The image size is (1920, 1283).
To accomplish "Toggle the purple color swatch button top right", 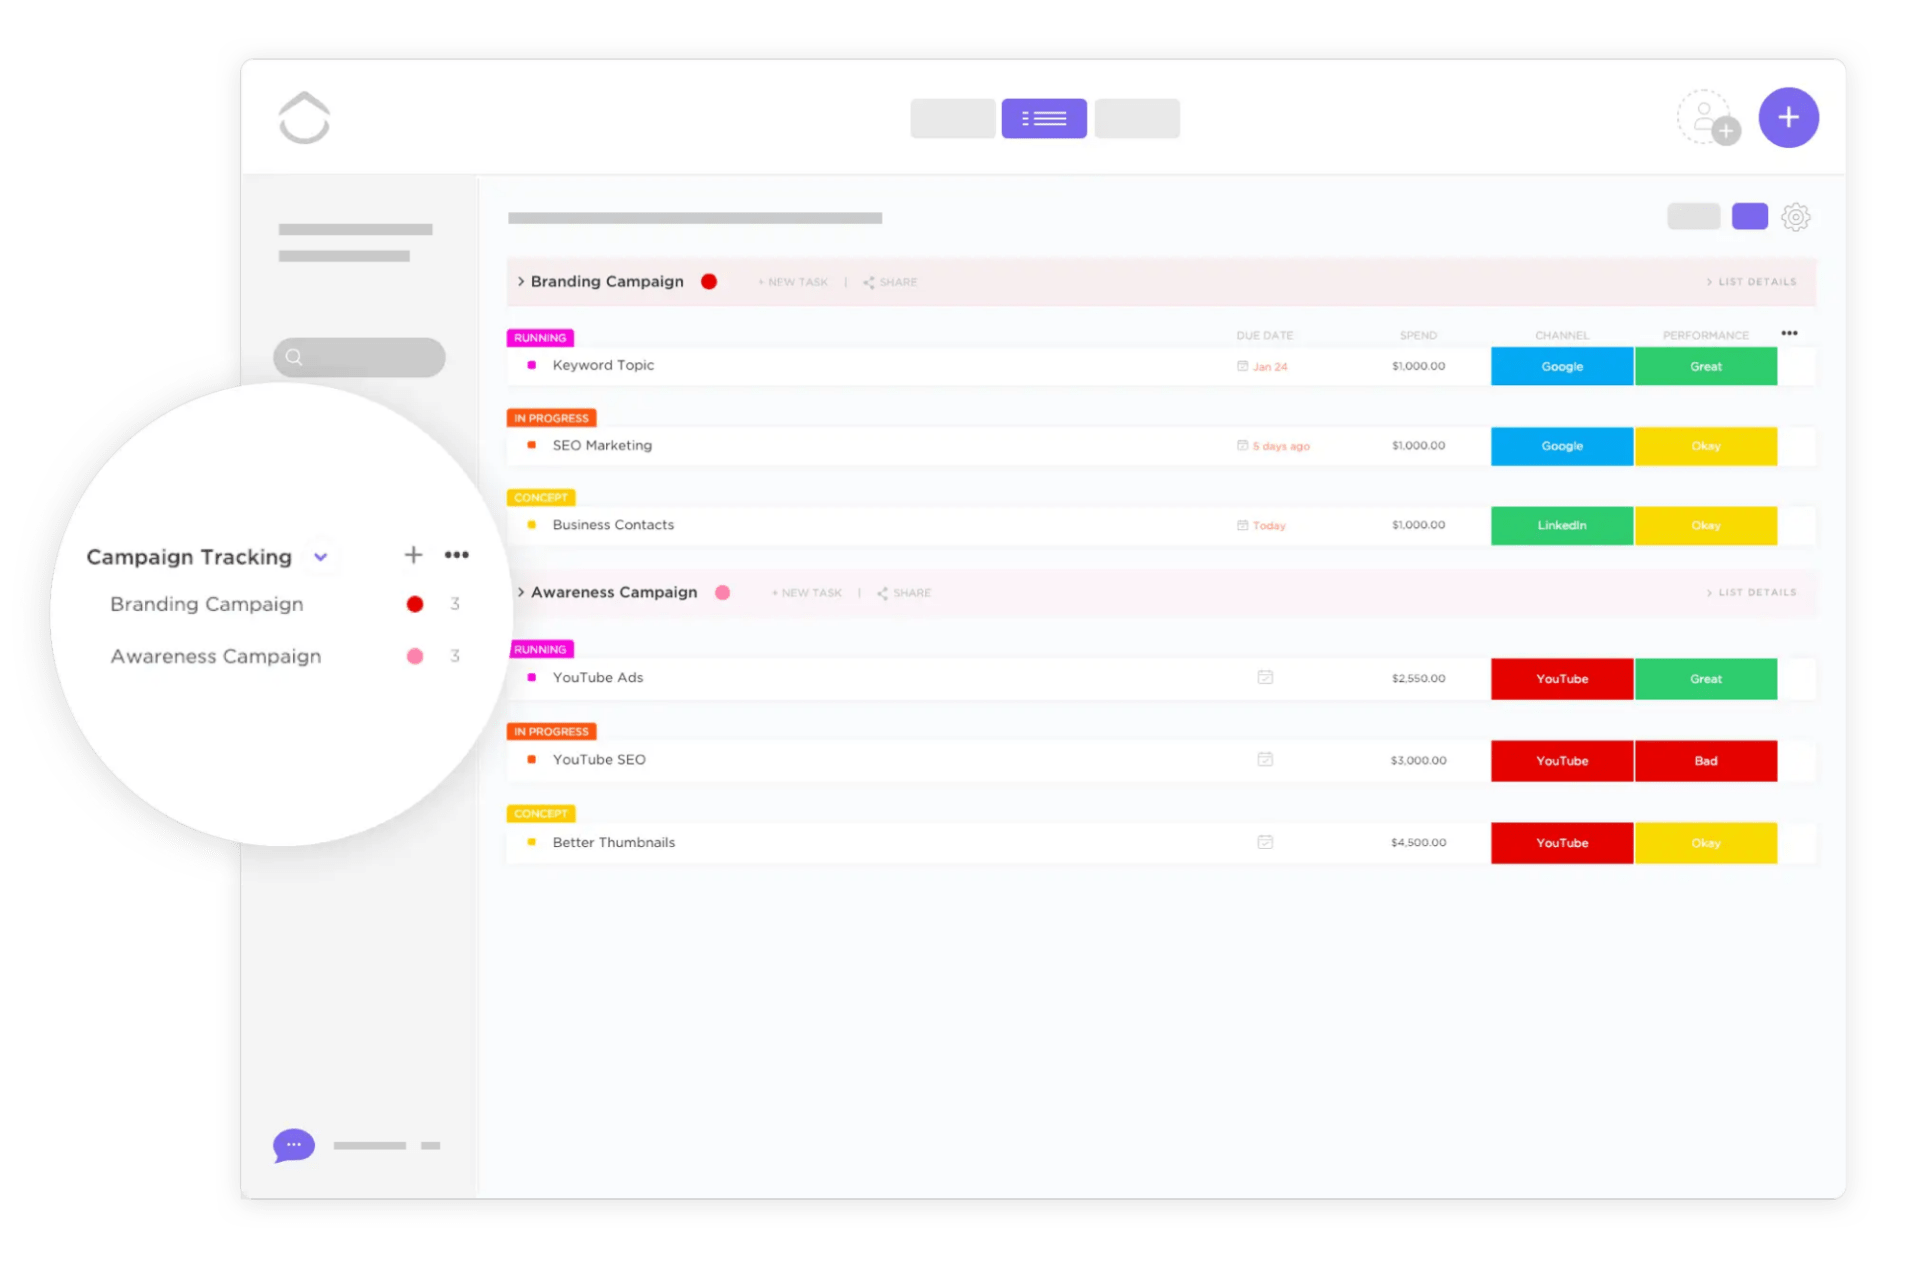I will [1750, 218].
